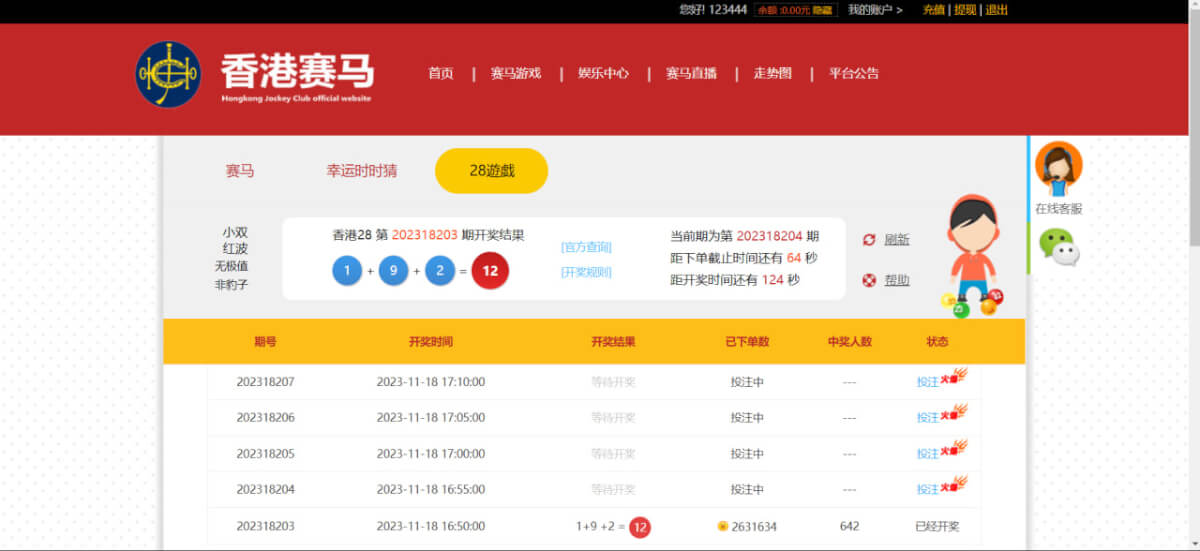Click the green WeChat icon

pos(1058,246)
